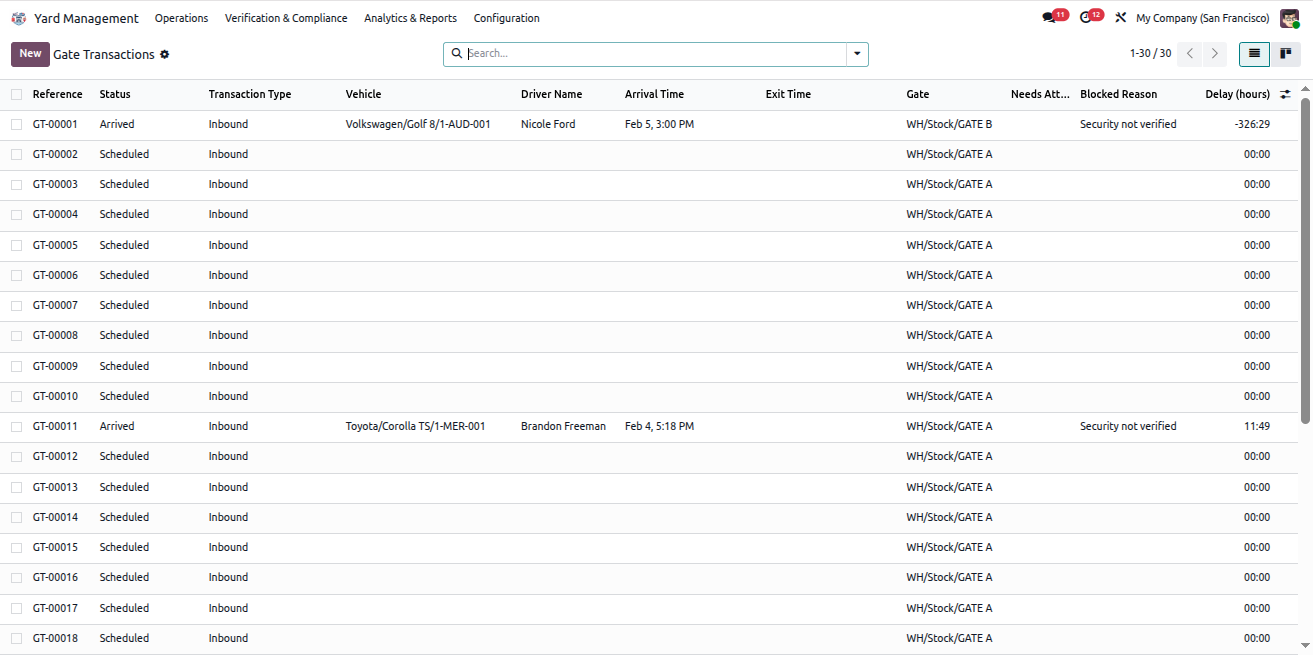Sort by the Arrival Time column header
This screenshot has width=1313, height=655.
click(x=654, y=94)
